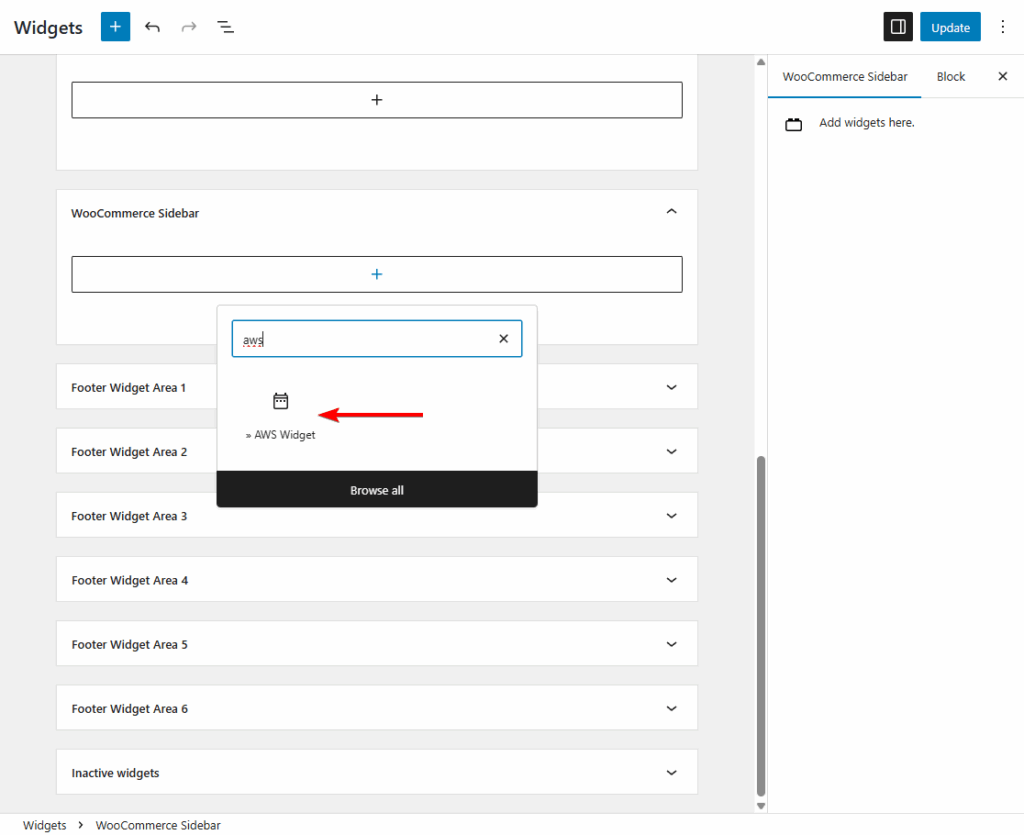
Task: Clear the search with the X icon
Action: point(503,339)
